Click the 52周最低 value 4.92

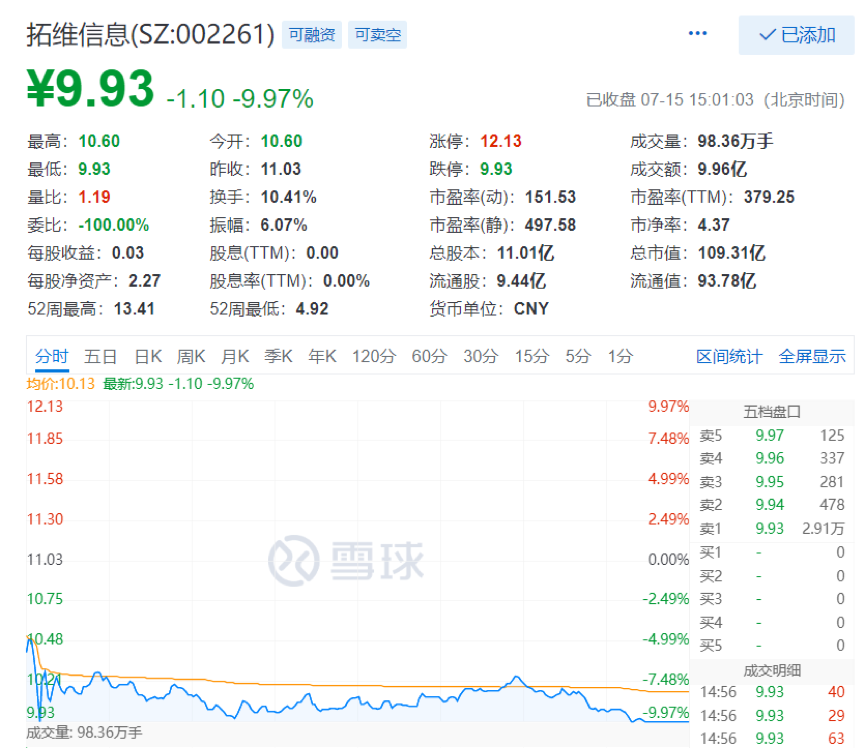click(x=312, y=309)
